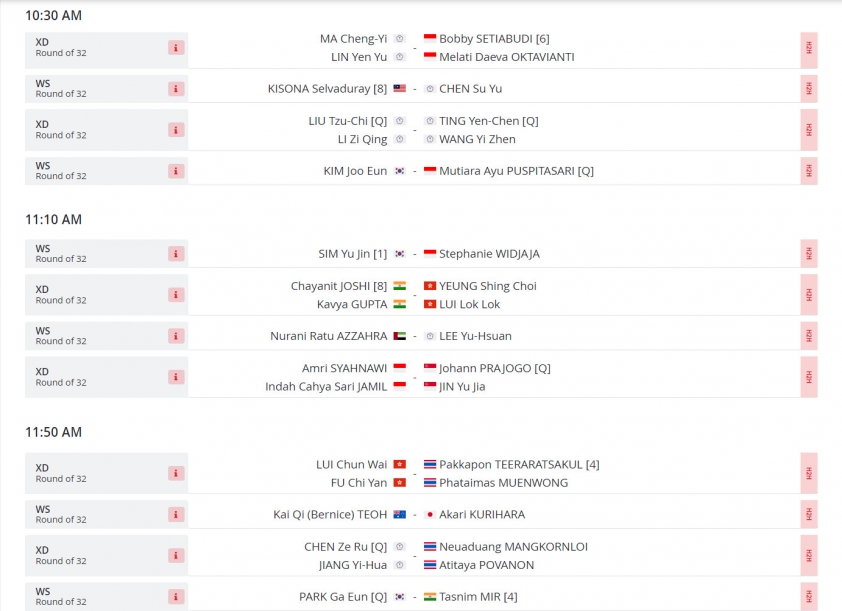Open info icon for MA Cheng-Yi match
The width and height of the screenshot is (842, 611).
click(176, 48)
